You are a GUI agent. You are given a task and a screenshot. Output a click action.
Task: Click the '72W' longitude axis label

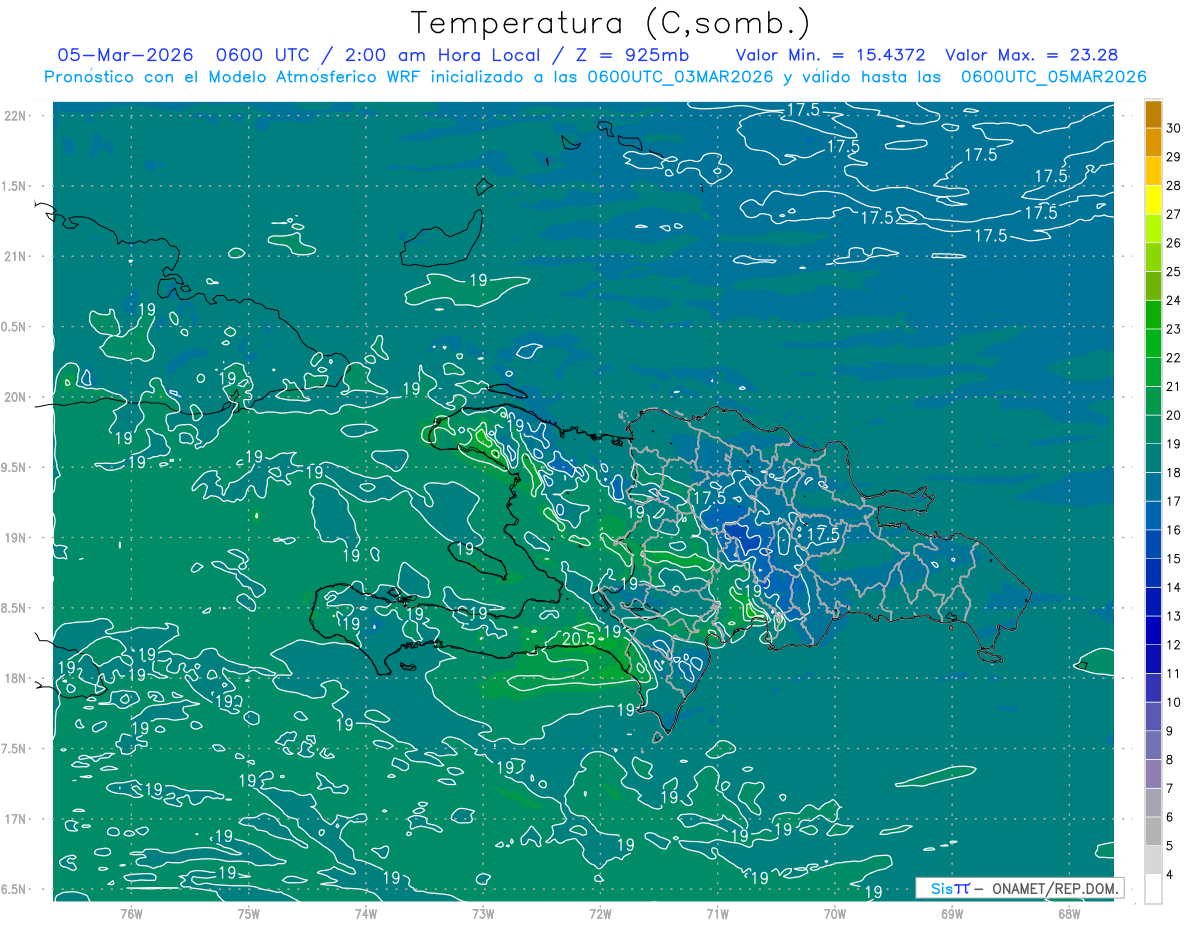pos(600,913)
